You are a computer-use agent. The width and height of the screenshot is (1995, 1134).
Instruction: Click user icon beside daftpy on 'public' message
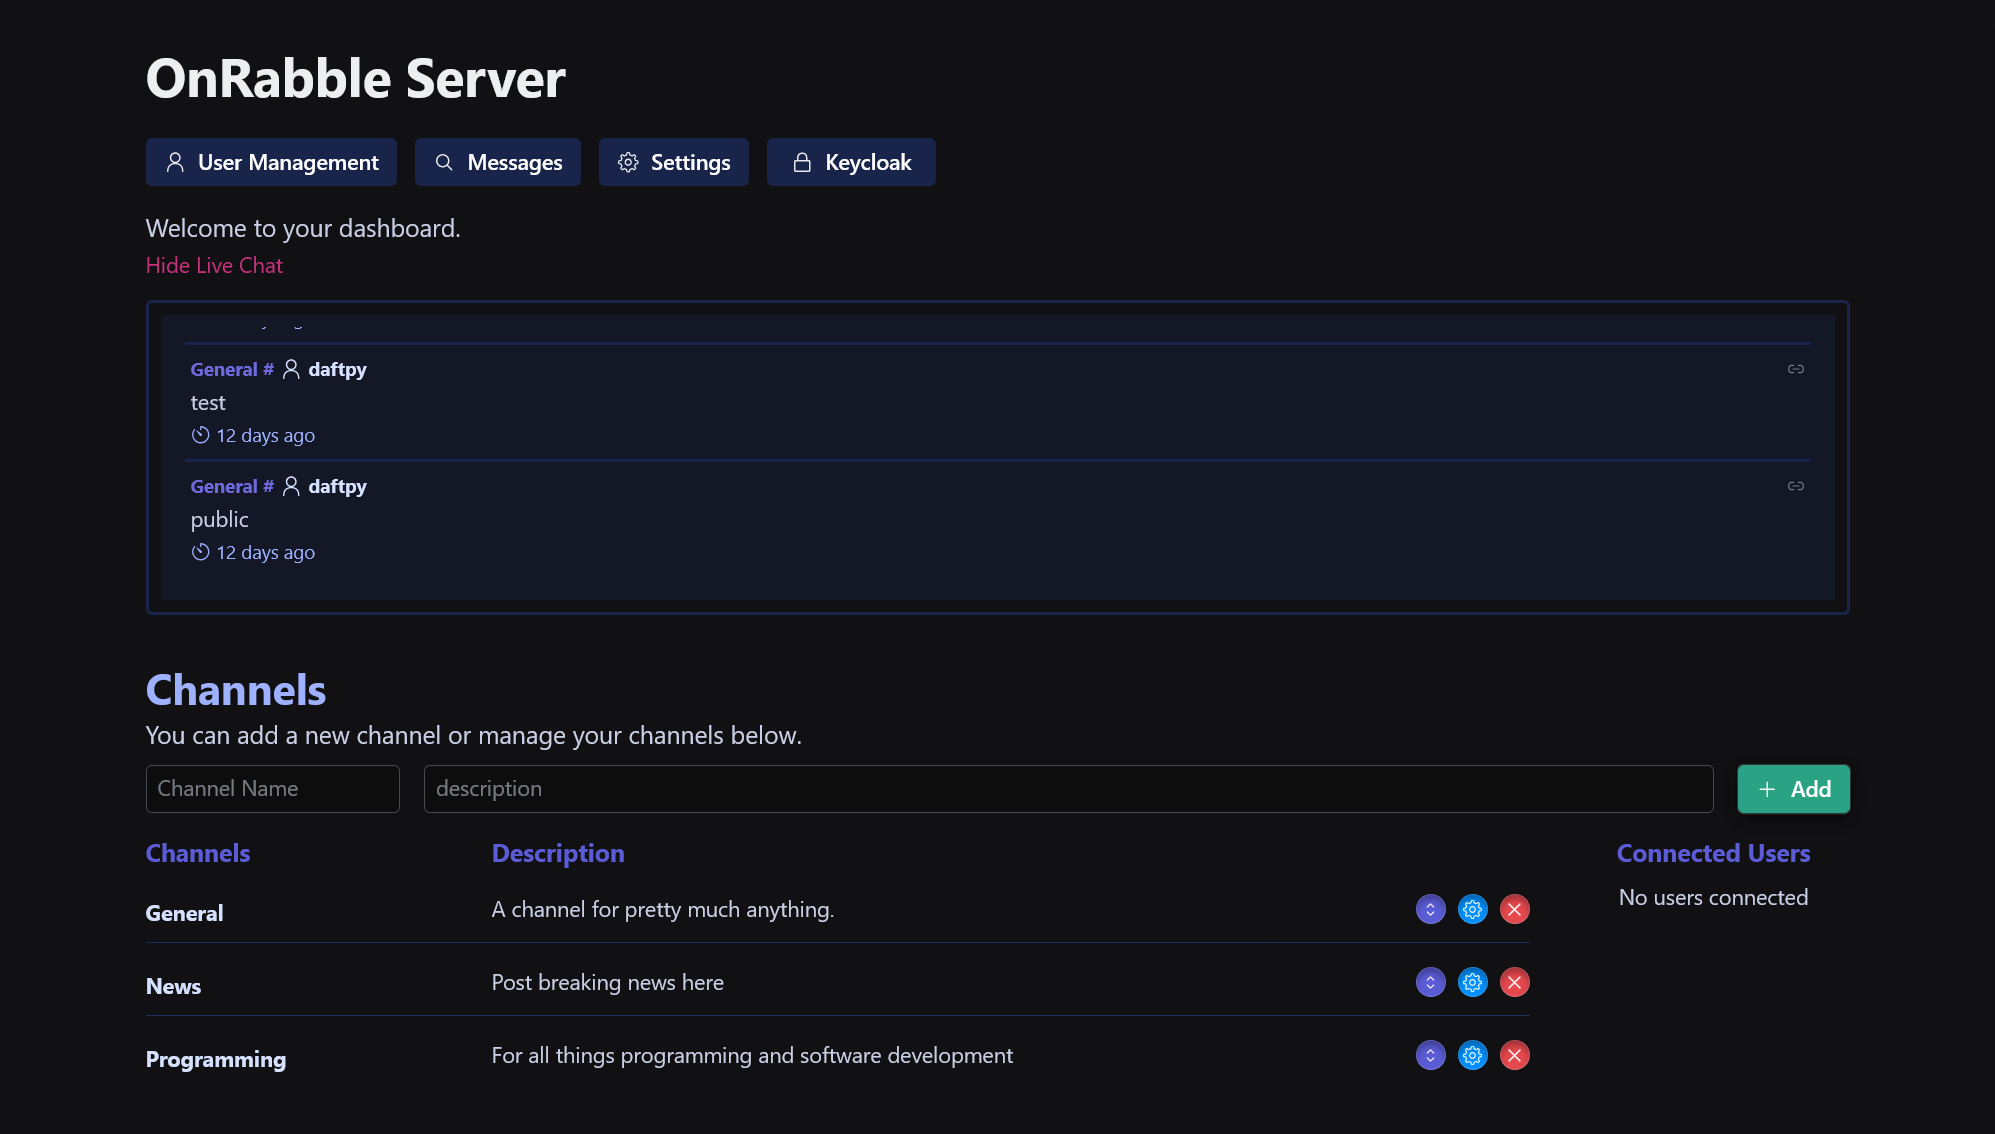(x=291, y=486)
